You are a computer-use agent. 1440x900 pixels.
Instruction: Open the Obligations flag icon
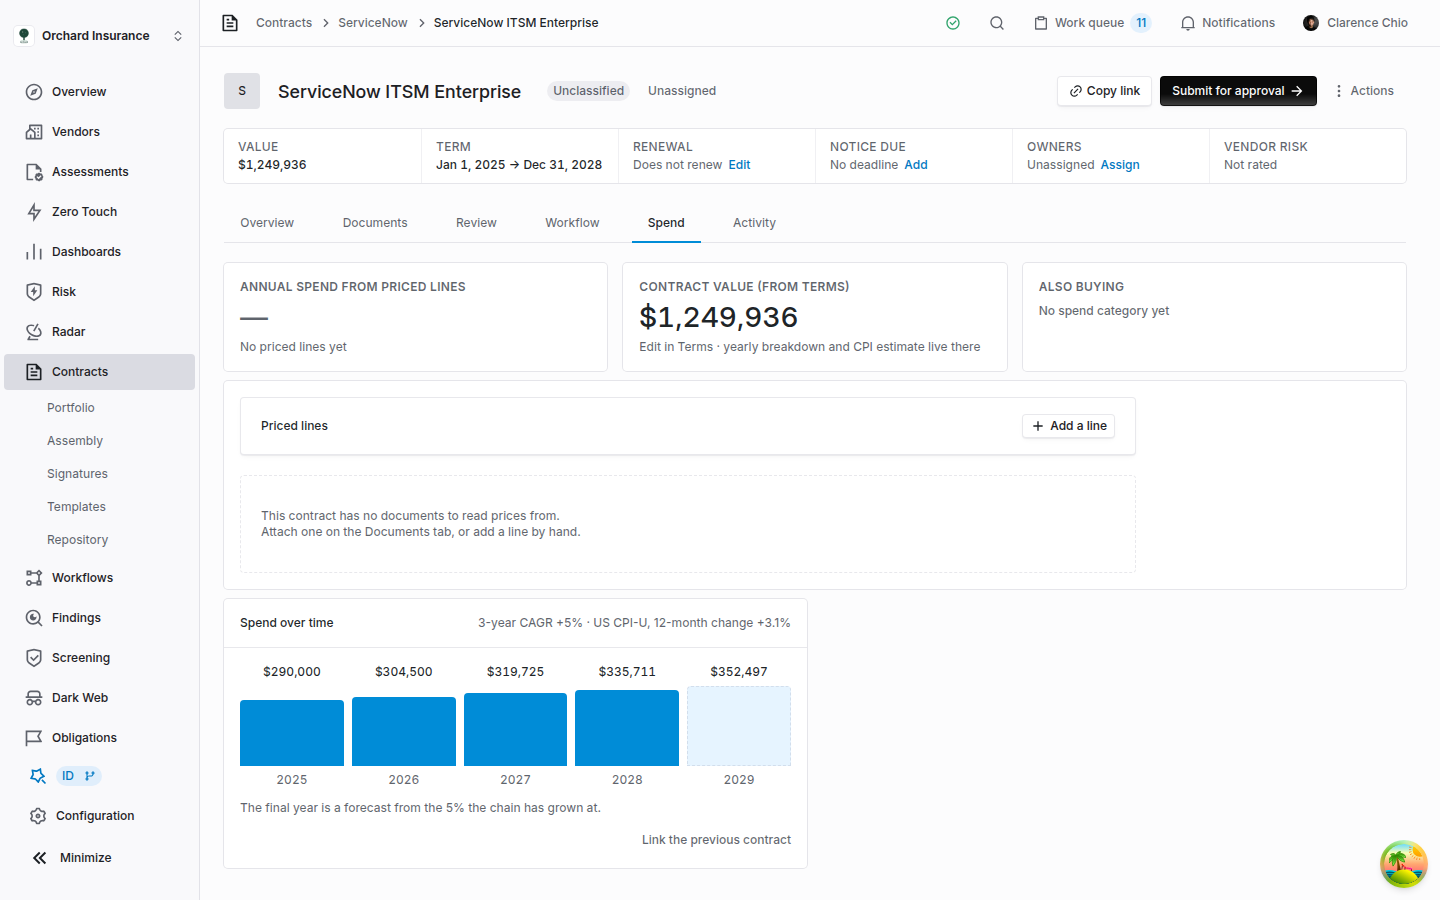coord(34,738)
